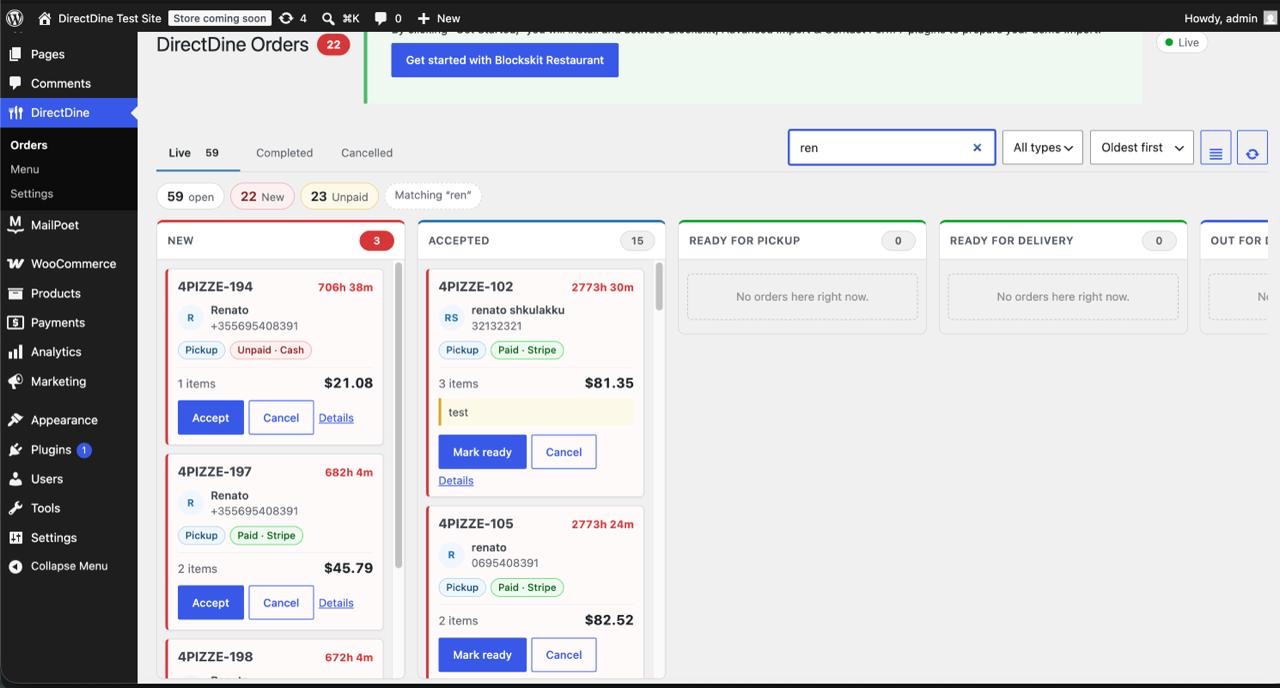Mark order 4PIZZE-102 ready
This screenshot has width=1280, height=688.
click(x=482, y=452)
